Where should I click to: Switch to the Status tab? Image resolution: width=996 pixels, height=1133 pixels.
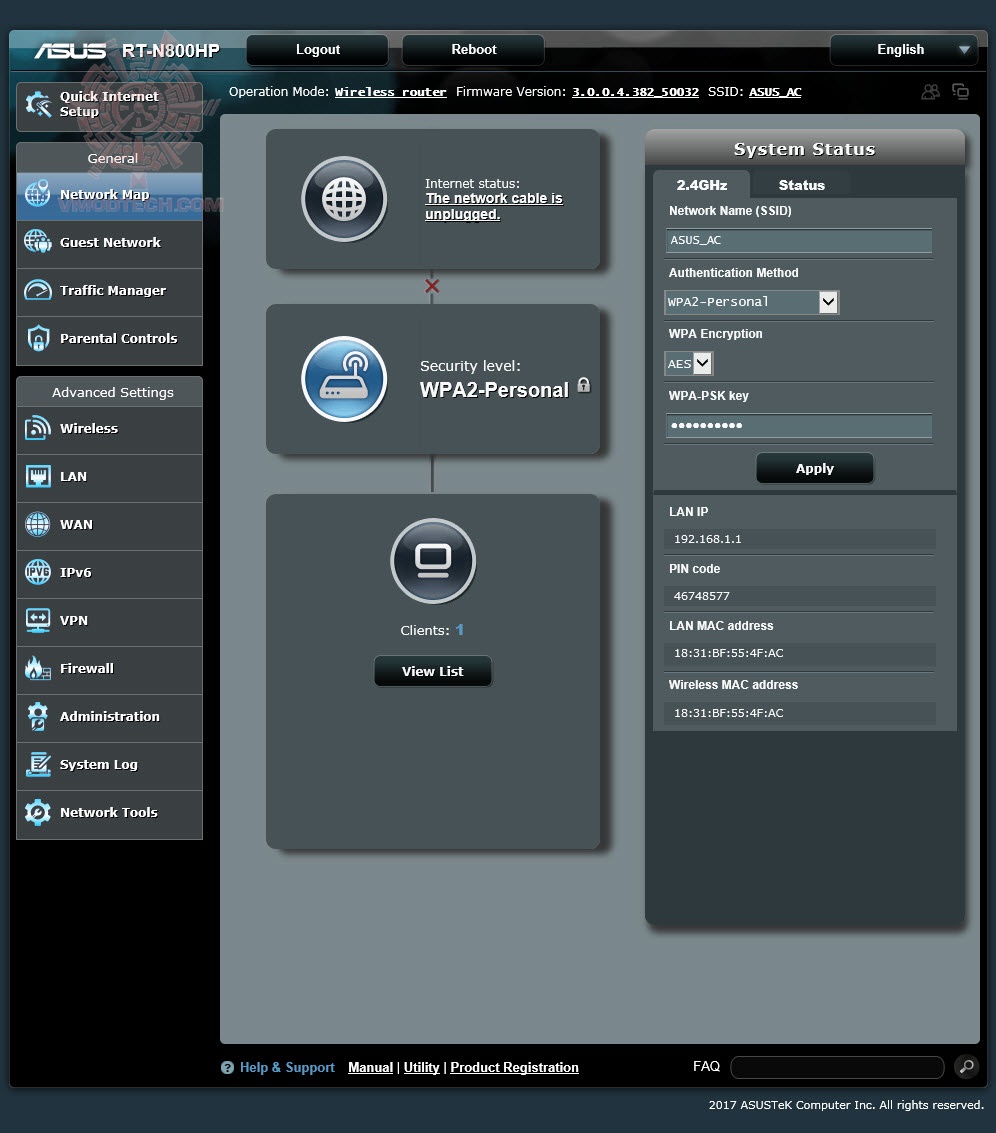click(802, 185)
